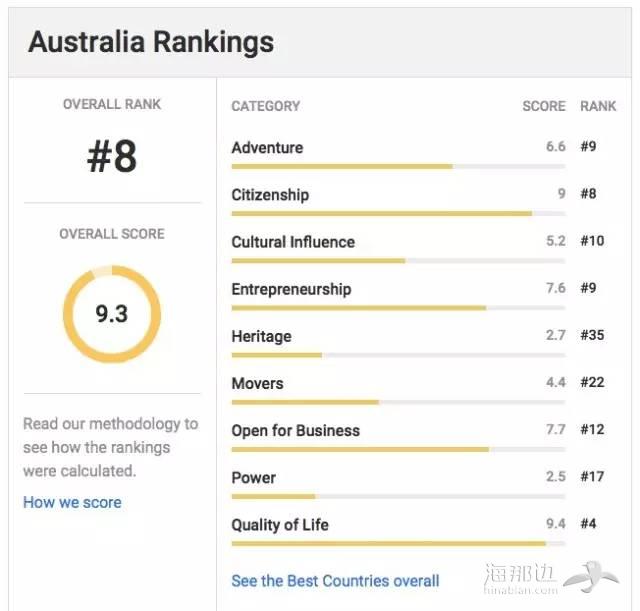Select the Adventure category label
Image resolution: width=640 pixels, height=611 pixels.
[x=267, y=147]
